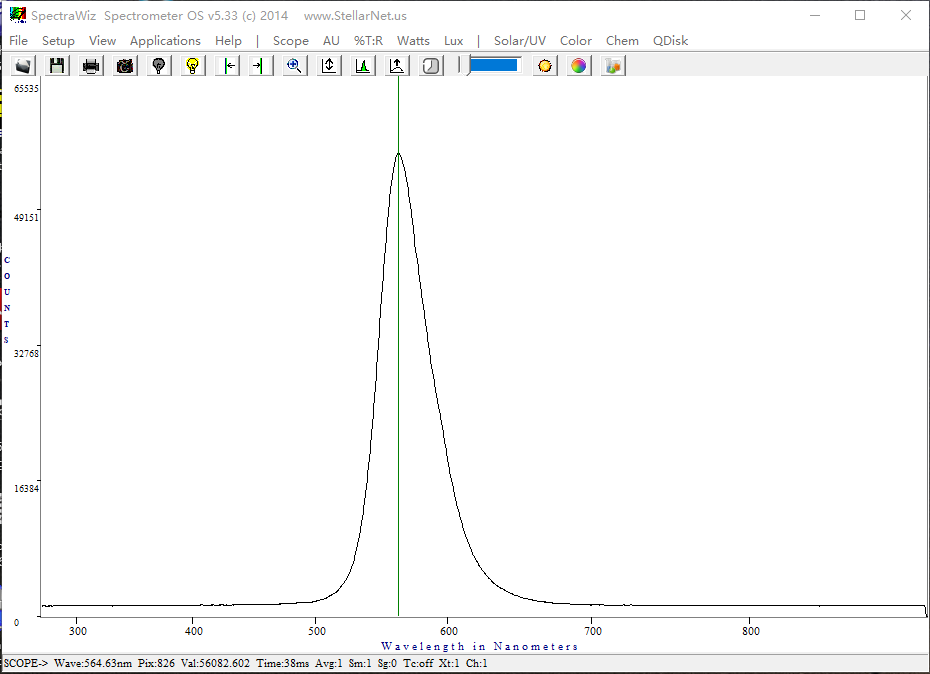This screenshot has width=930, height=674.
Task: Click the blue progress bar in toolbar
Action: pyautogui.click(x=494, y=65)
